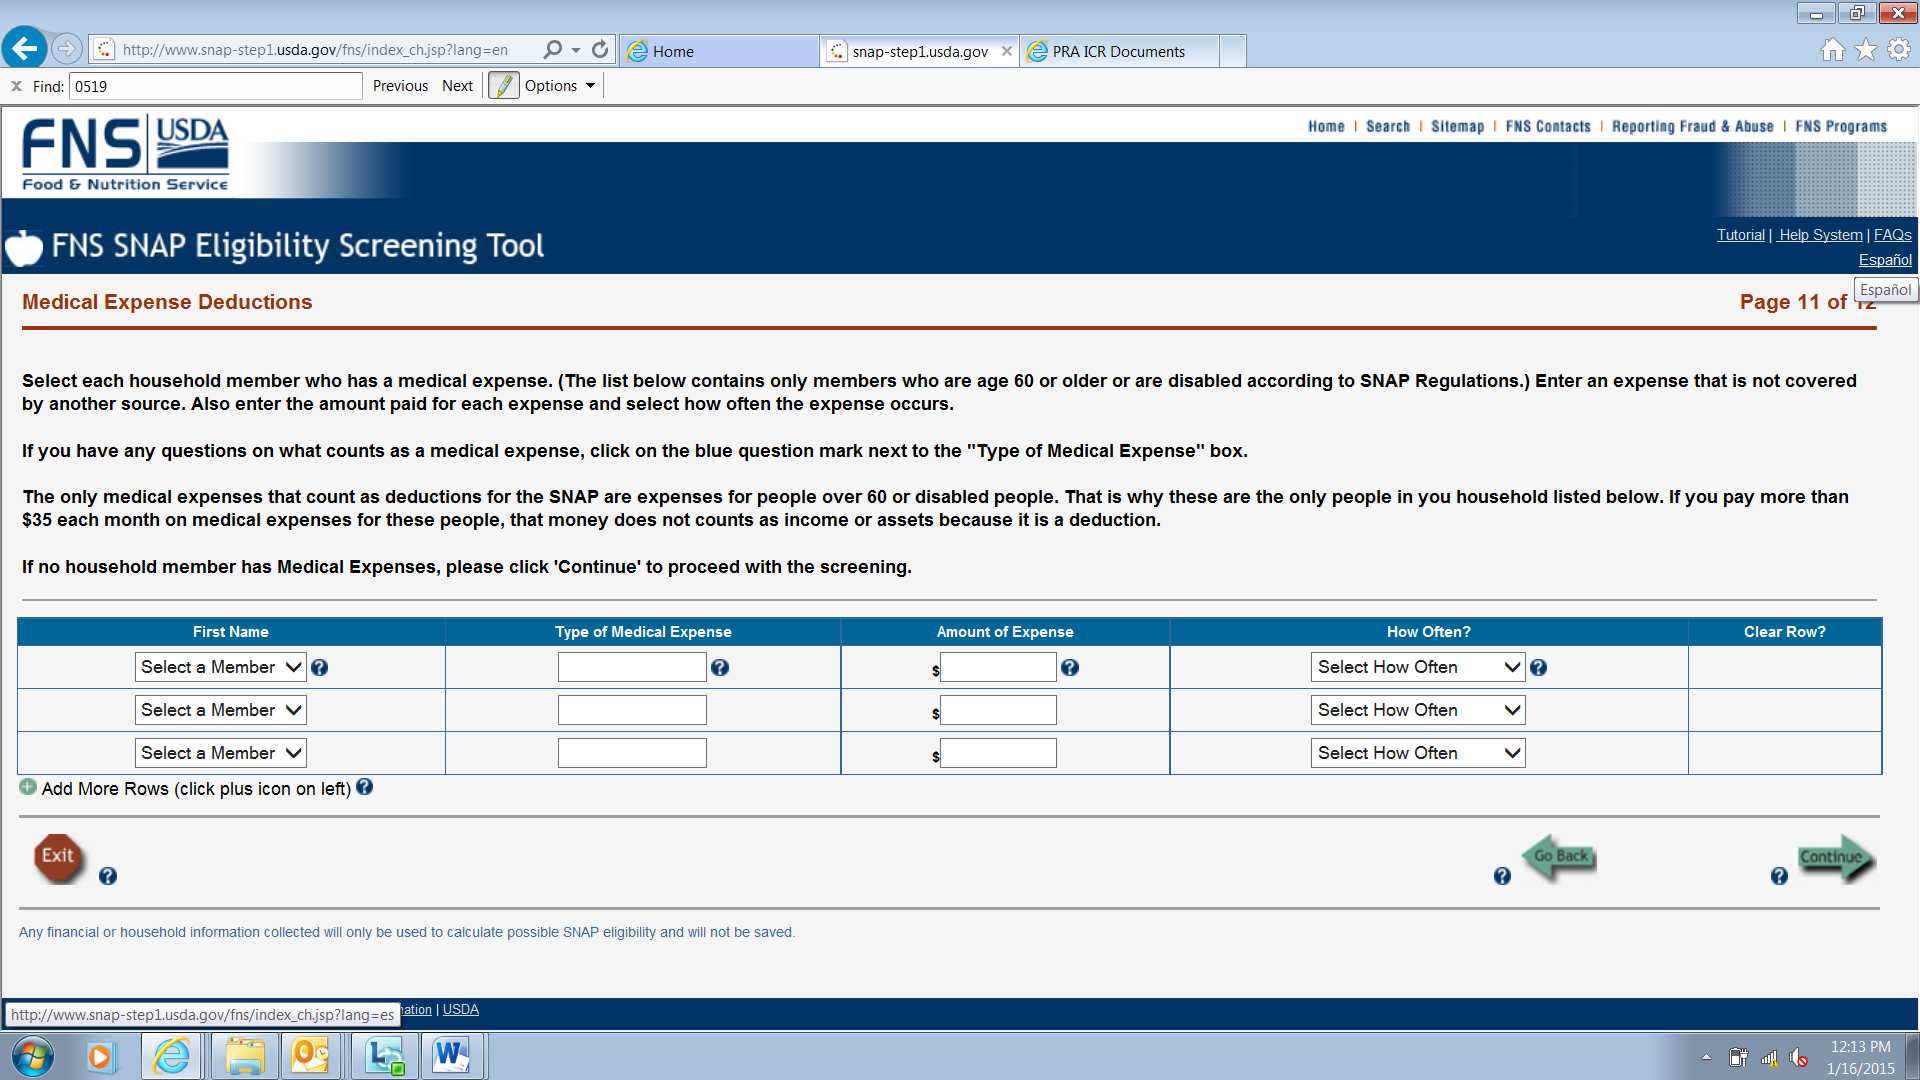This screenshot has width=1920, height=1080.
Task: Switch to the Home browser tab
Action: pyautogui.click(x=718, y=51)
